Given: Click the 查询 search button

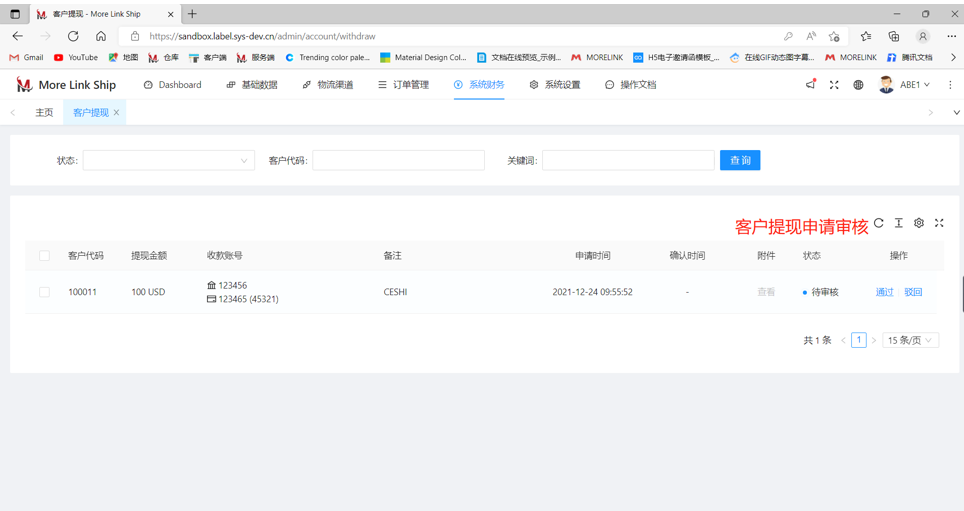Looking at the screenshot, I should 739,160.
